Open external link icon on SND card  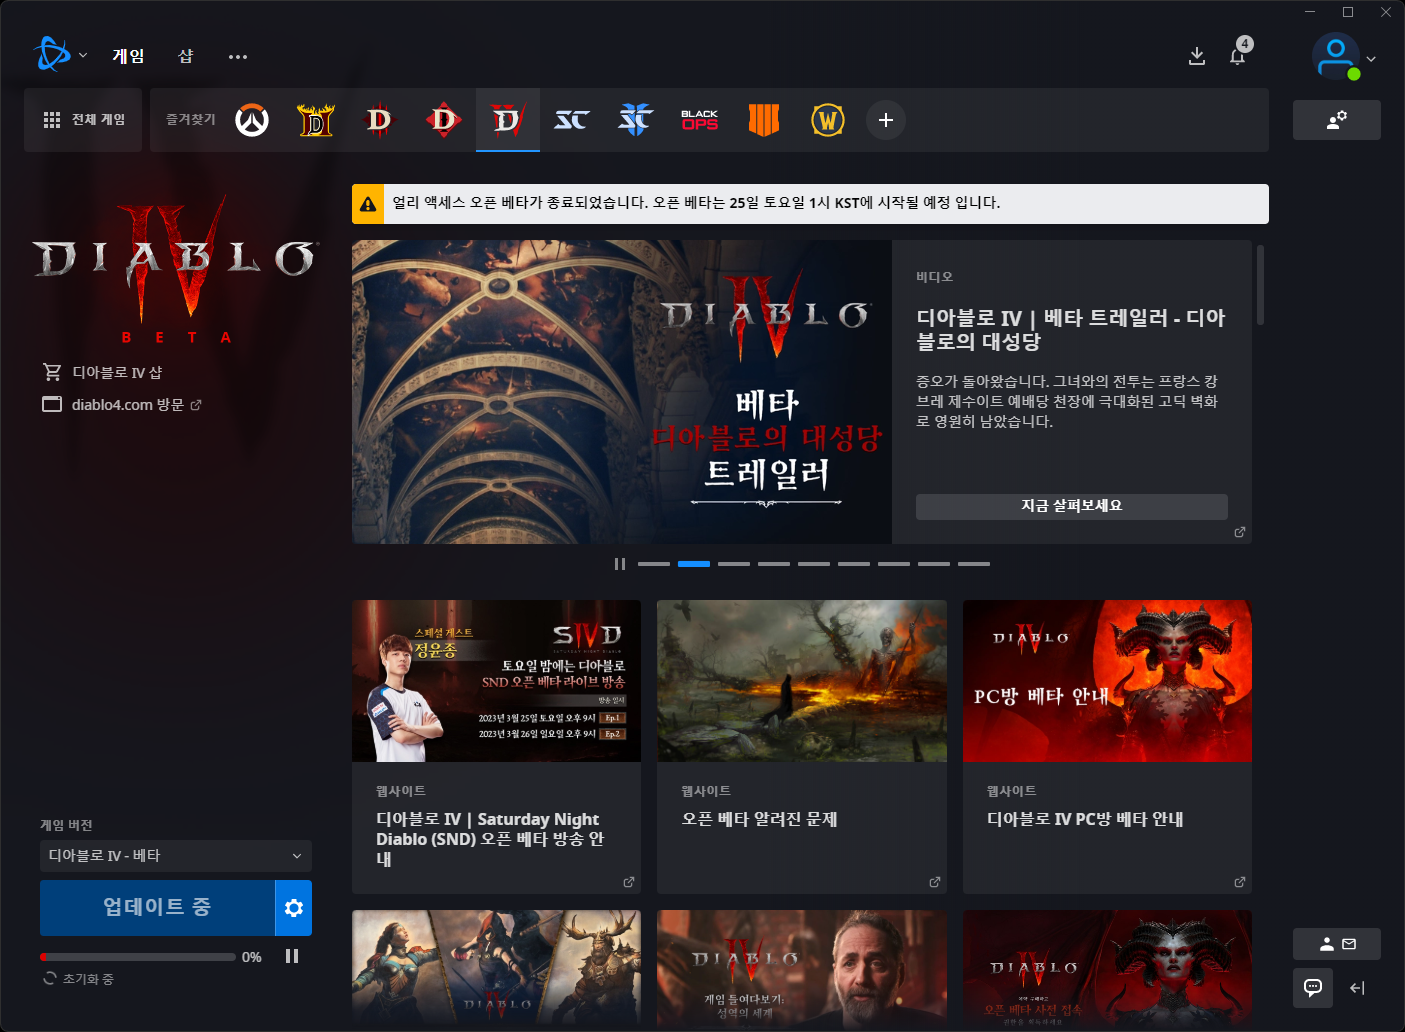(x=629, y=882)
